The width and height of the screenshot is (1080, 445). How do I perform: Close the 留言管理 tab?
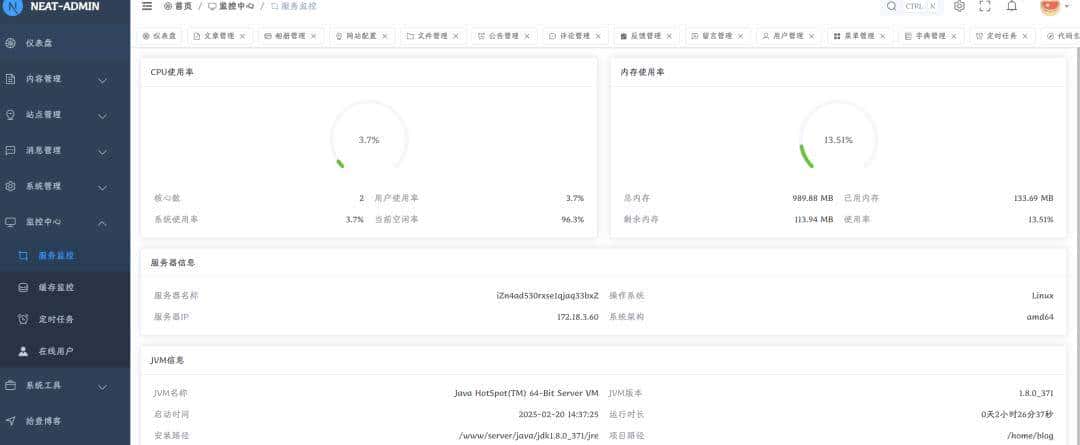tap(740, 36)
